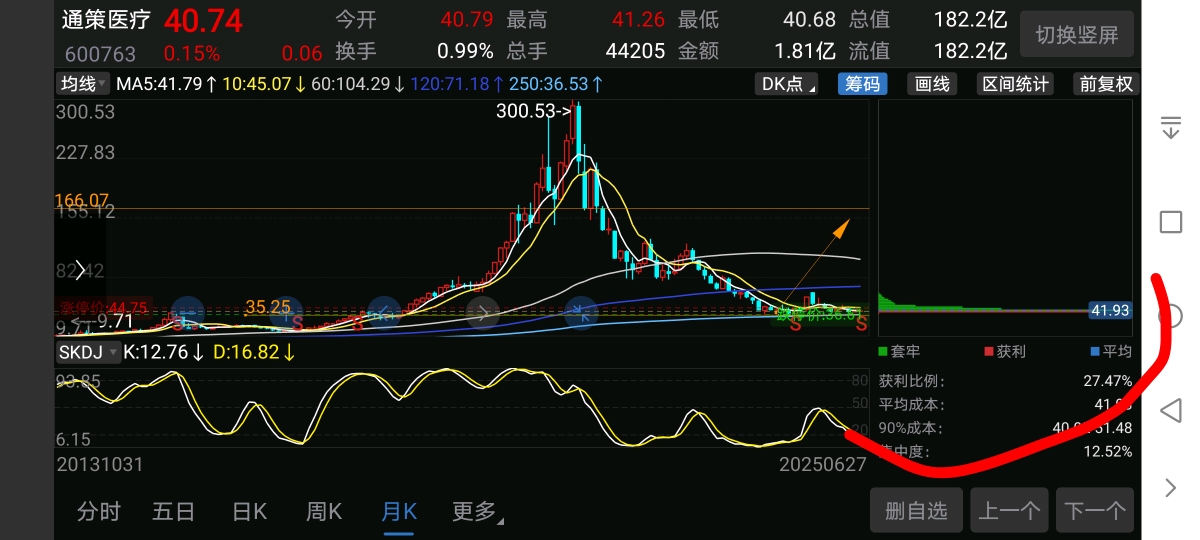Tap the 250:36.53 average label
This screenshot has width=1200, height=540.
[x=556, y=85]
